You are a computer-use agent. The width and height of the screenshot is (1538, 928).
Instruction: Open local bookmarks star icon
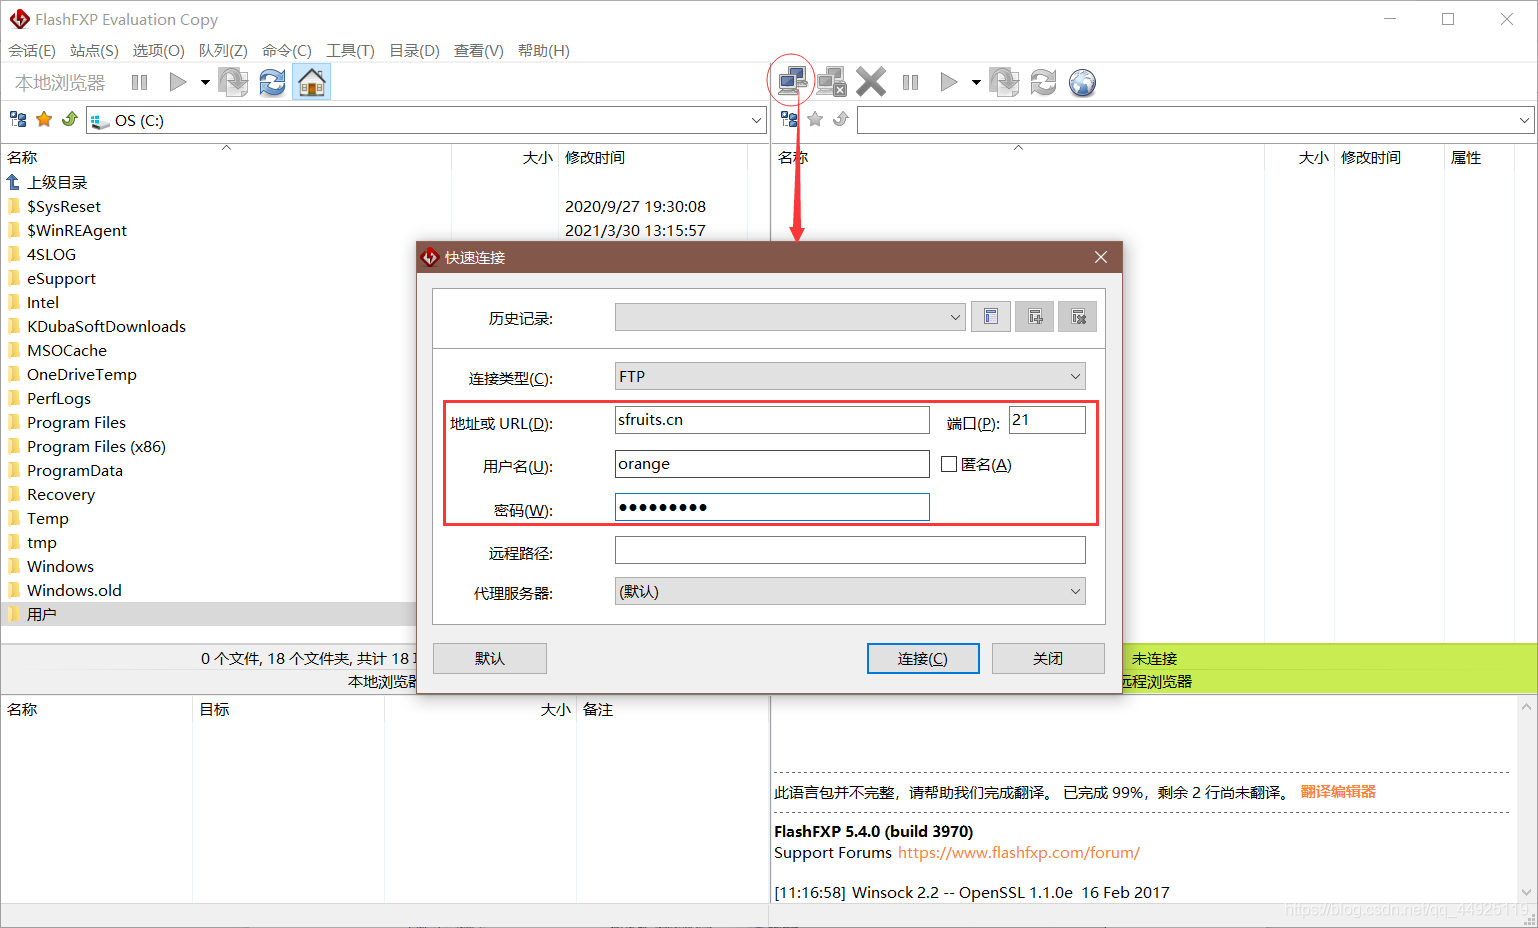[44, 120]
